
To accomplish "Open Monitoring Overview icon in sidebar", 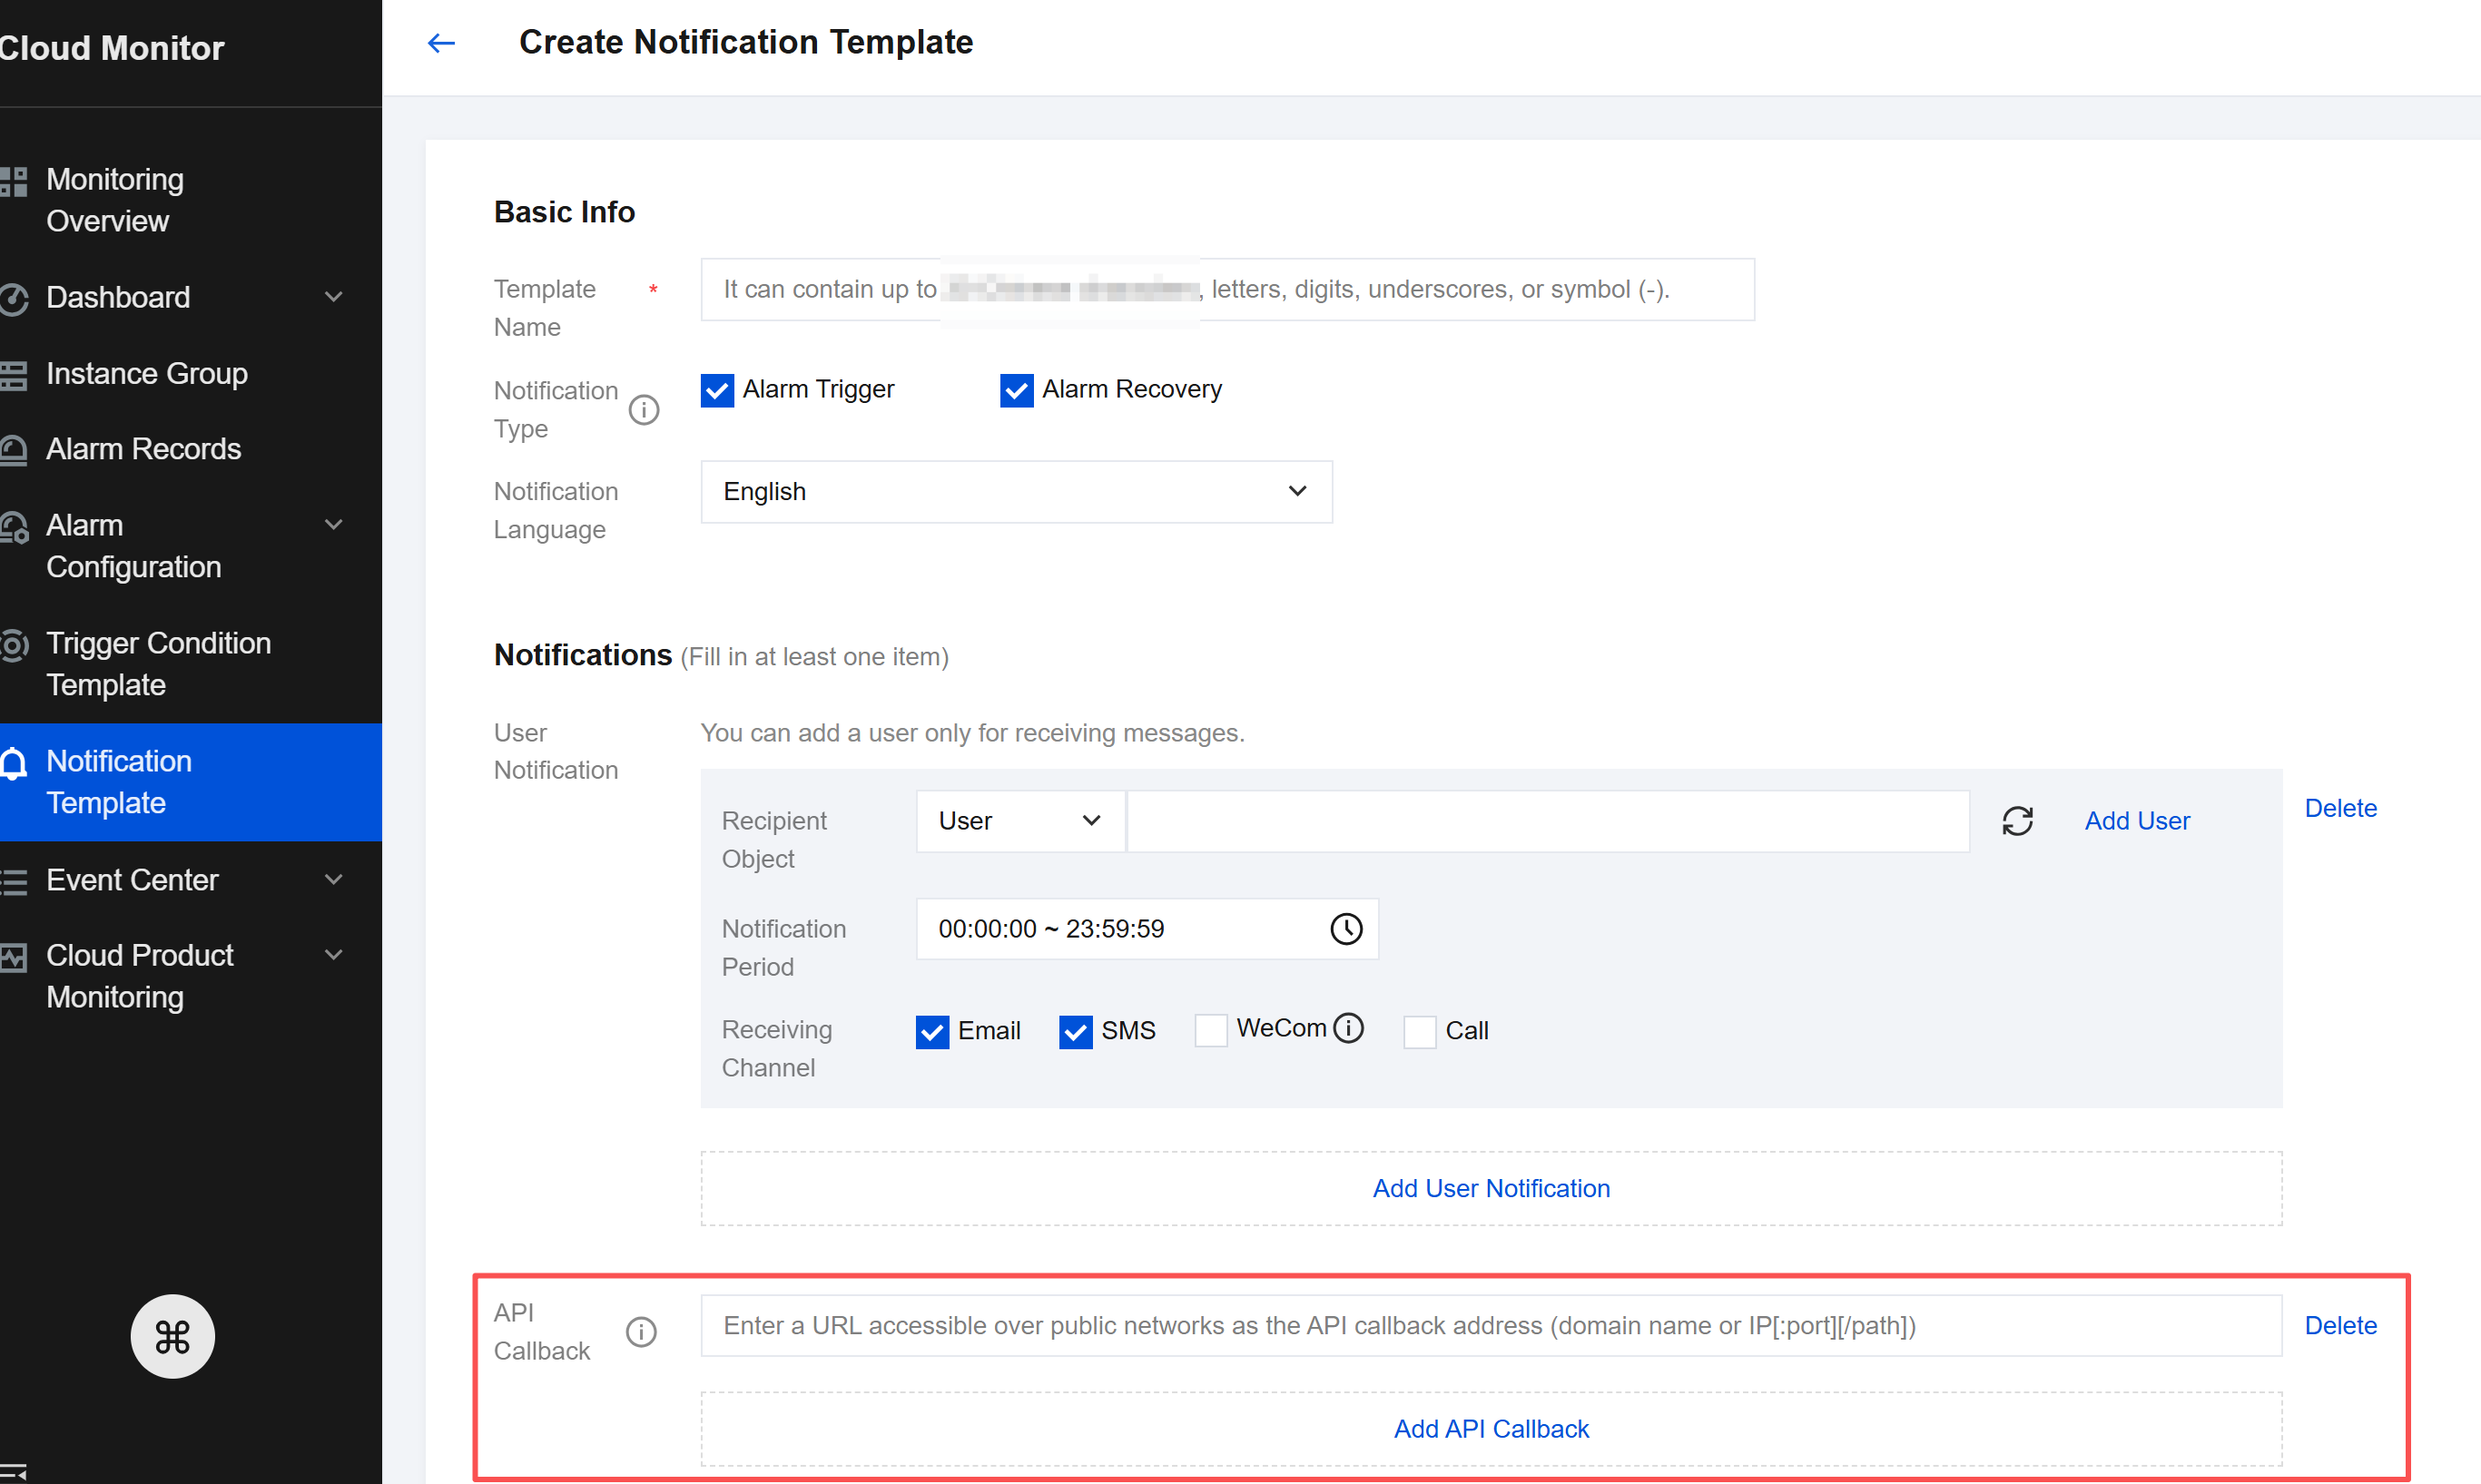I will click(13, 182).
